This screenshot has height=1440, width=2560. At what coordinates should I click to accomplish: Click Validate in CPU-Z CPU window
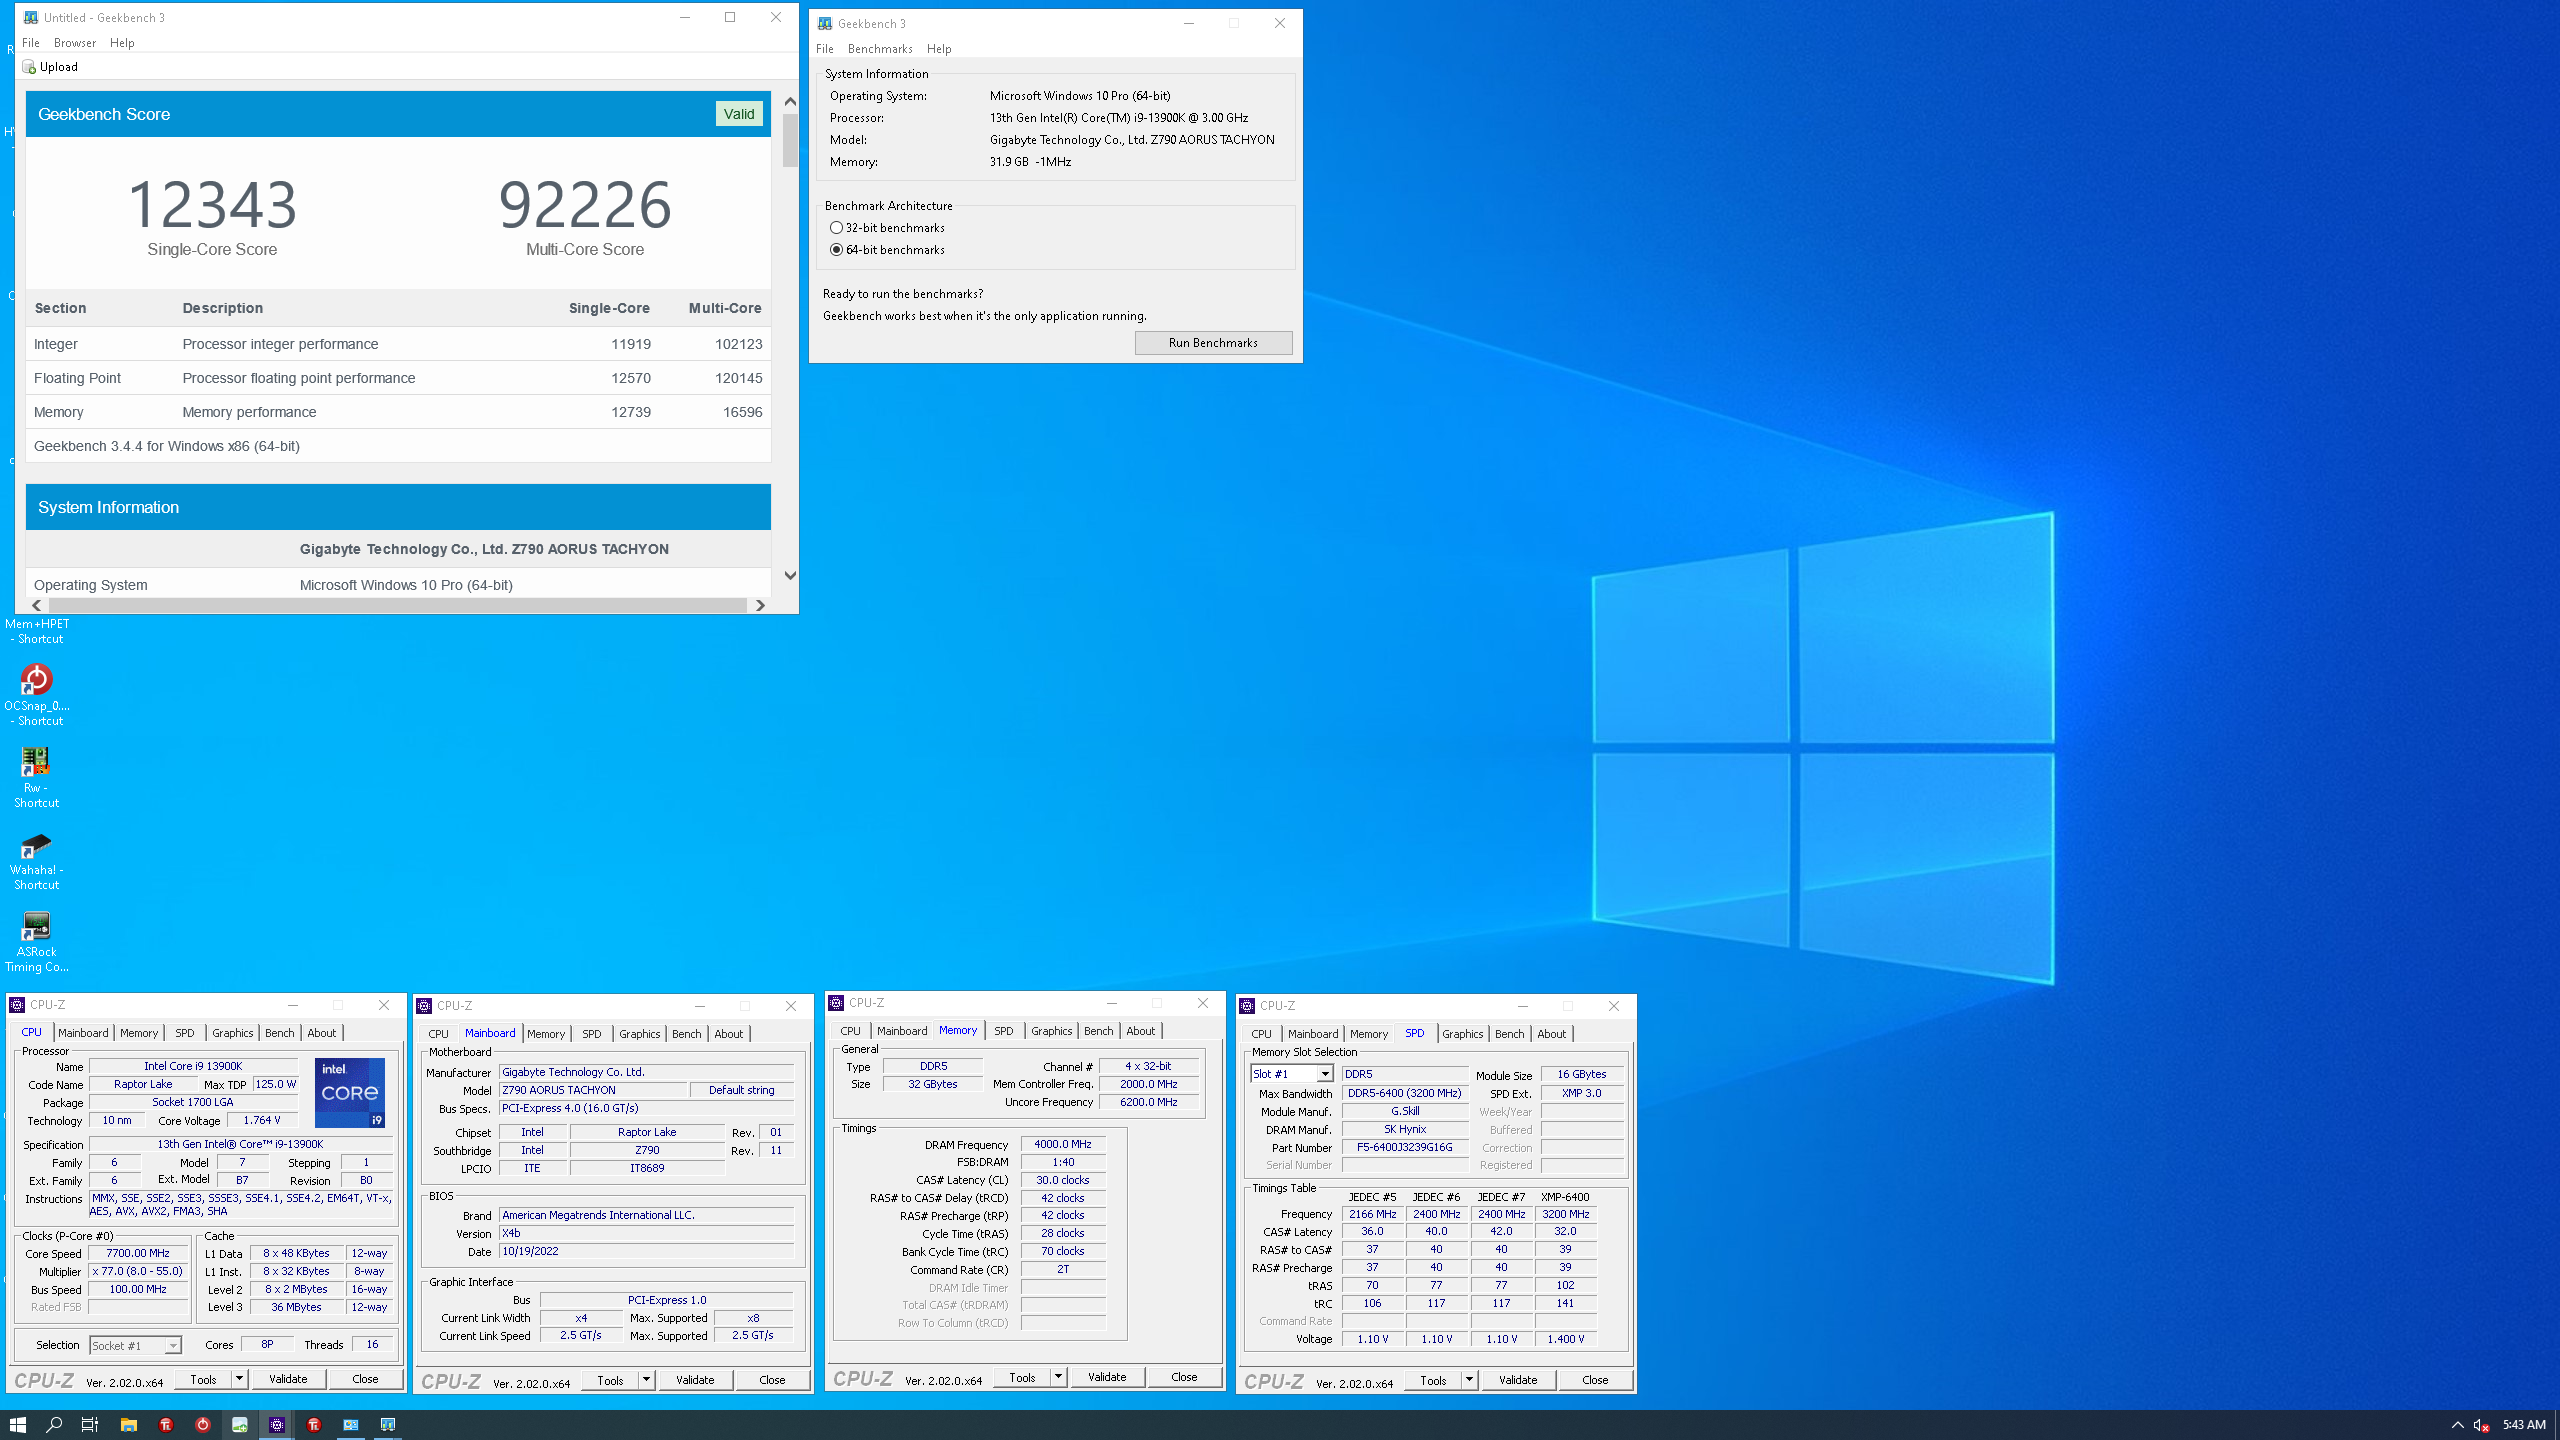288,1379
